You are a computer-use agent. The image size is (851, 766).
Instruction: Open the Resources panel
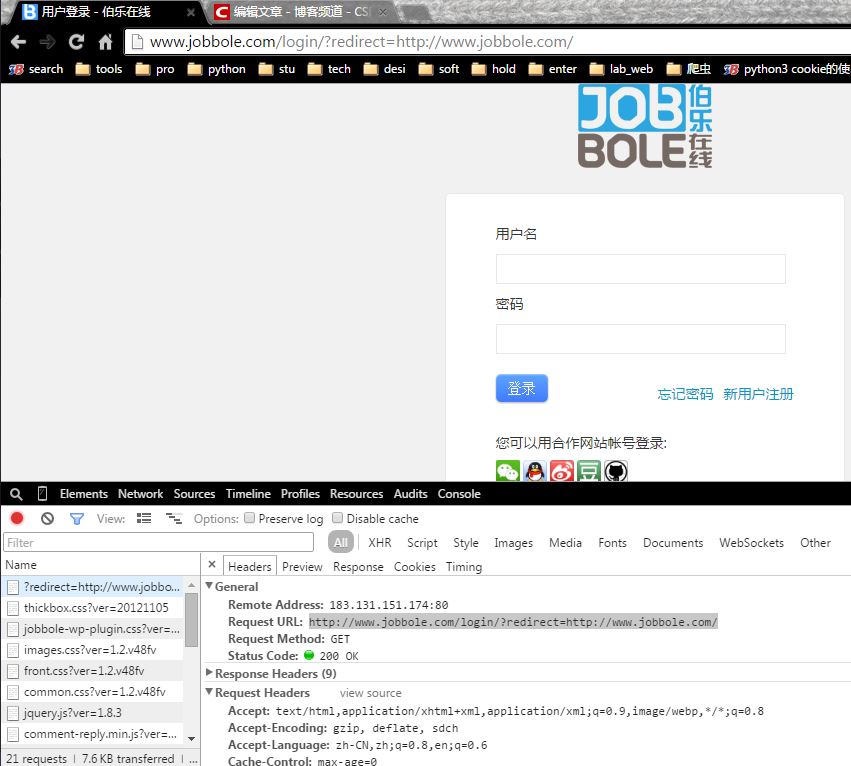coord(357,494)
